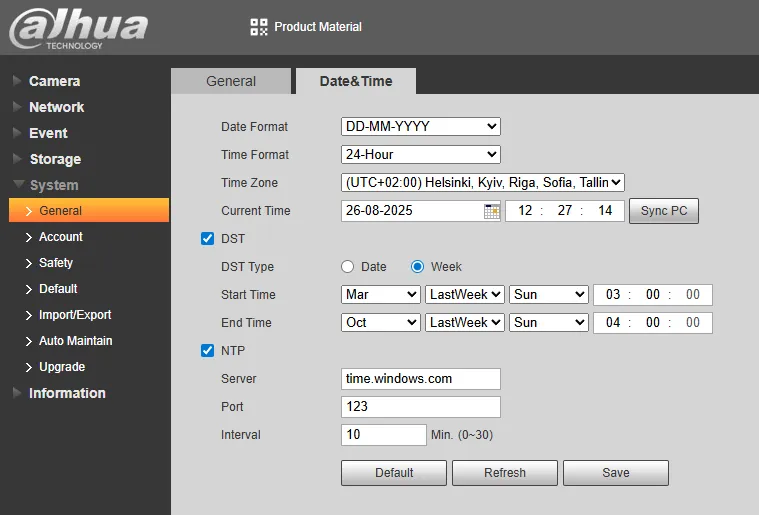The image size is (759, 515).
Task: Open the Time Format dropdown
Action: click(421, 154)
